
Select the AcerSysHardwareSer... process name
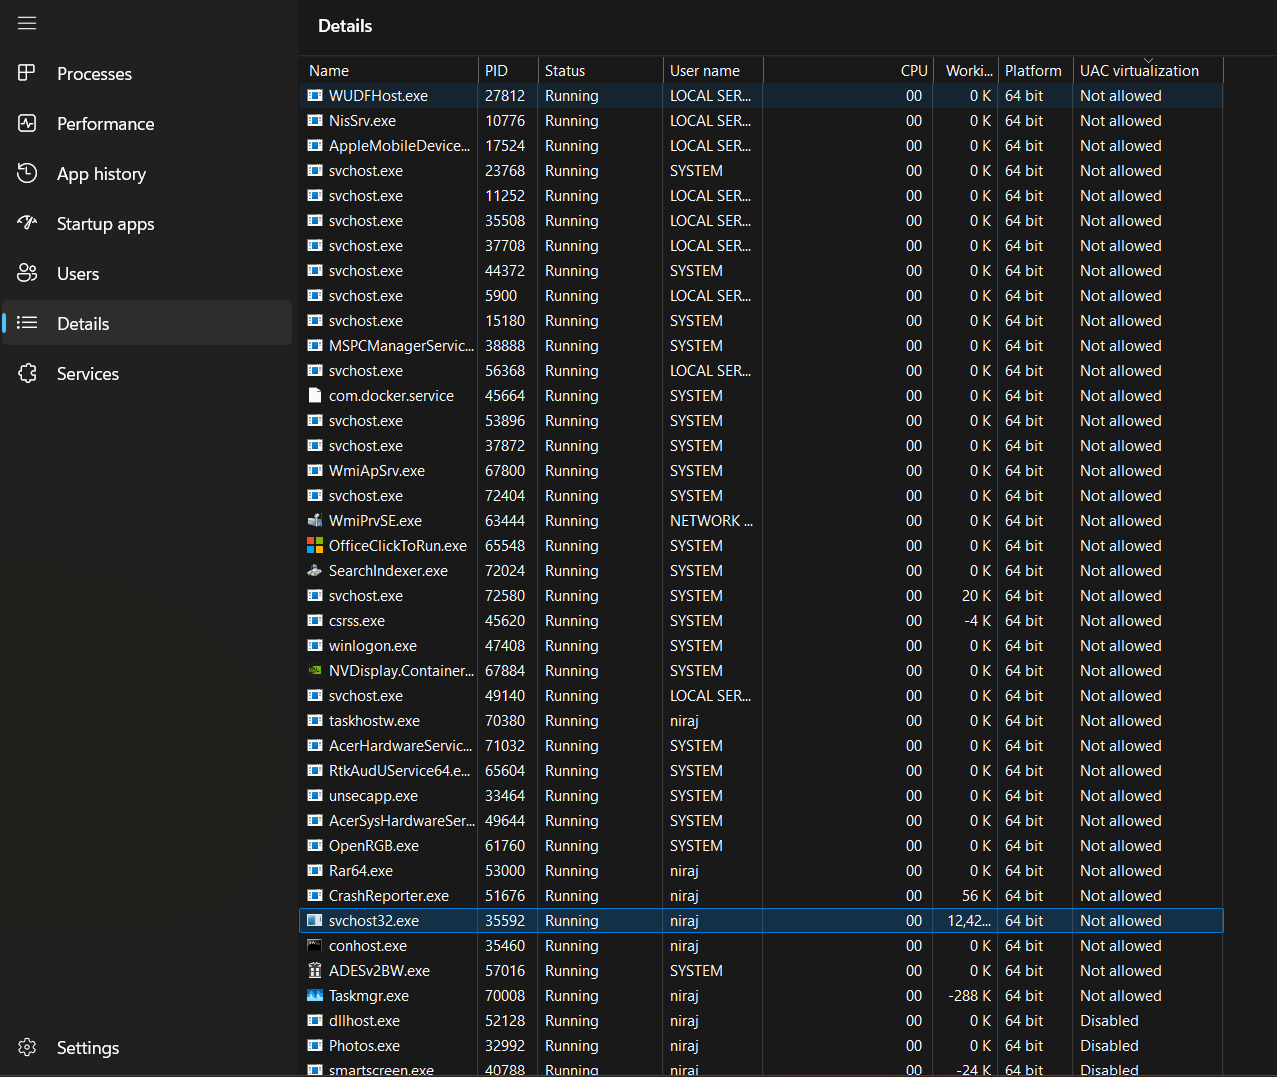click(401, 821)
